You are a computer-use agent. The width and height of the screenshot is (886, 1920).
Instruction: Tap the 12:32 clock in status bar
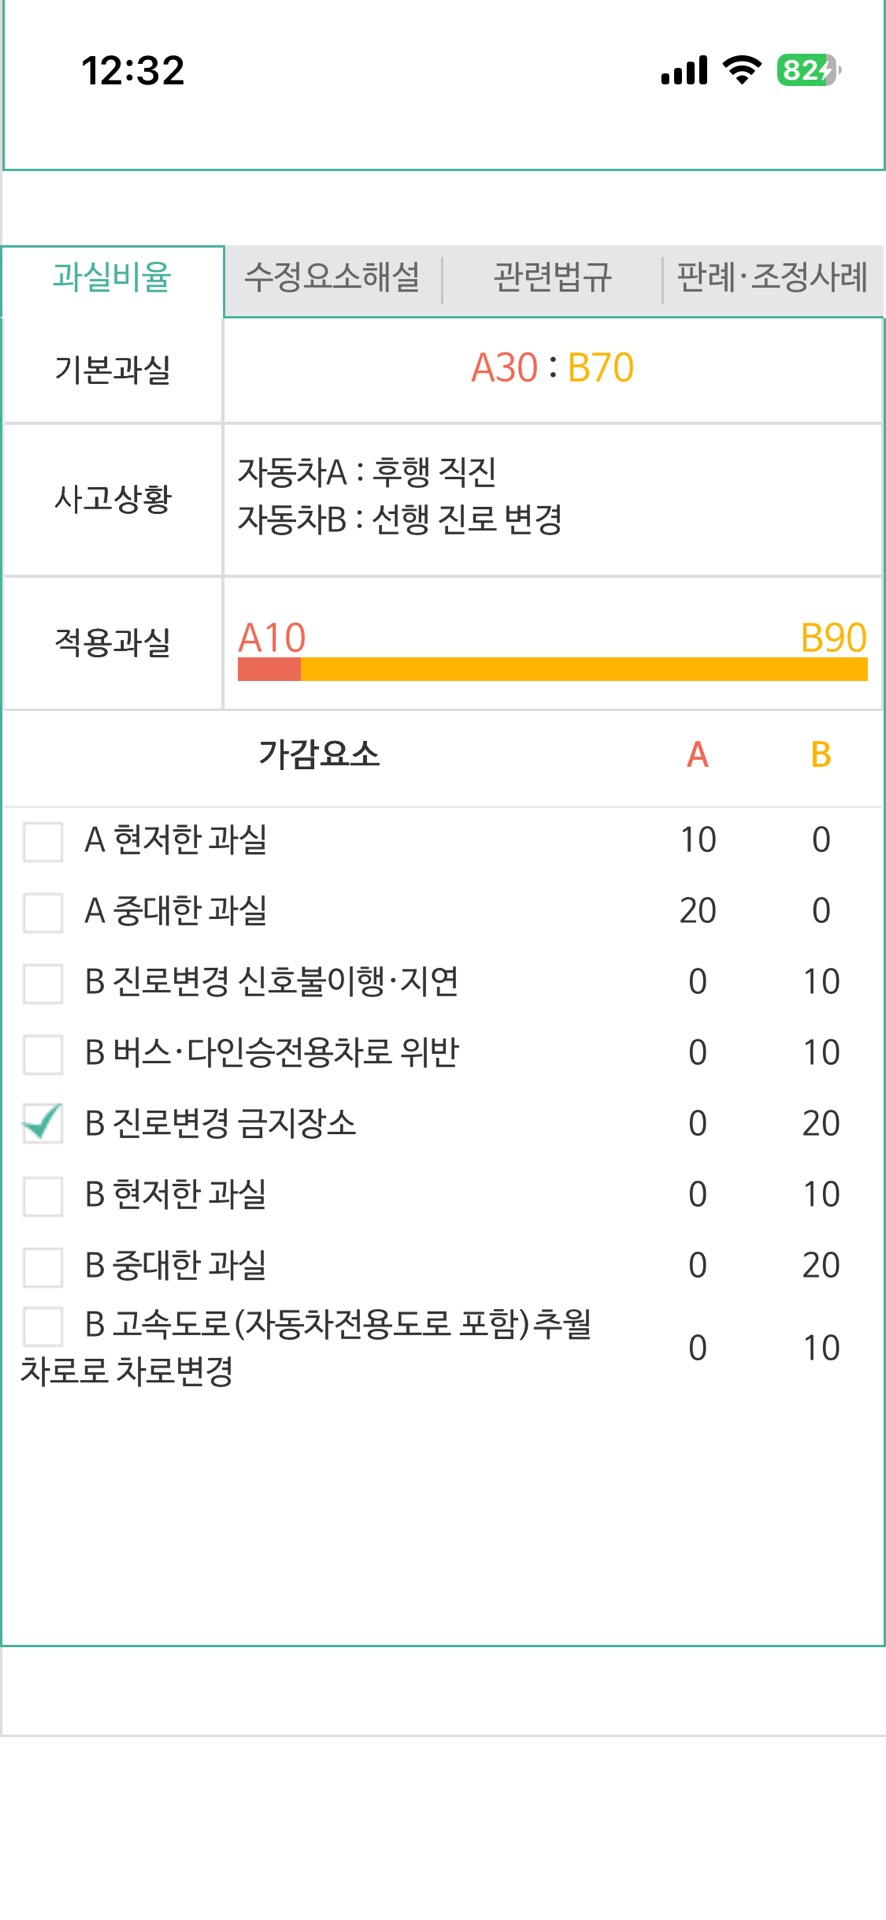click(x=133, y=70)
